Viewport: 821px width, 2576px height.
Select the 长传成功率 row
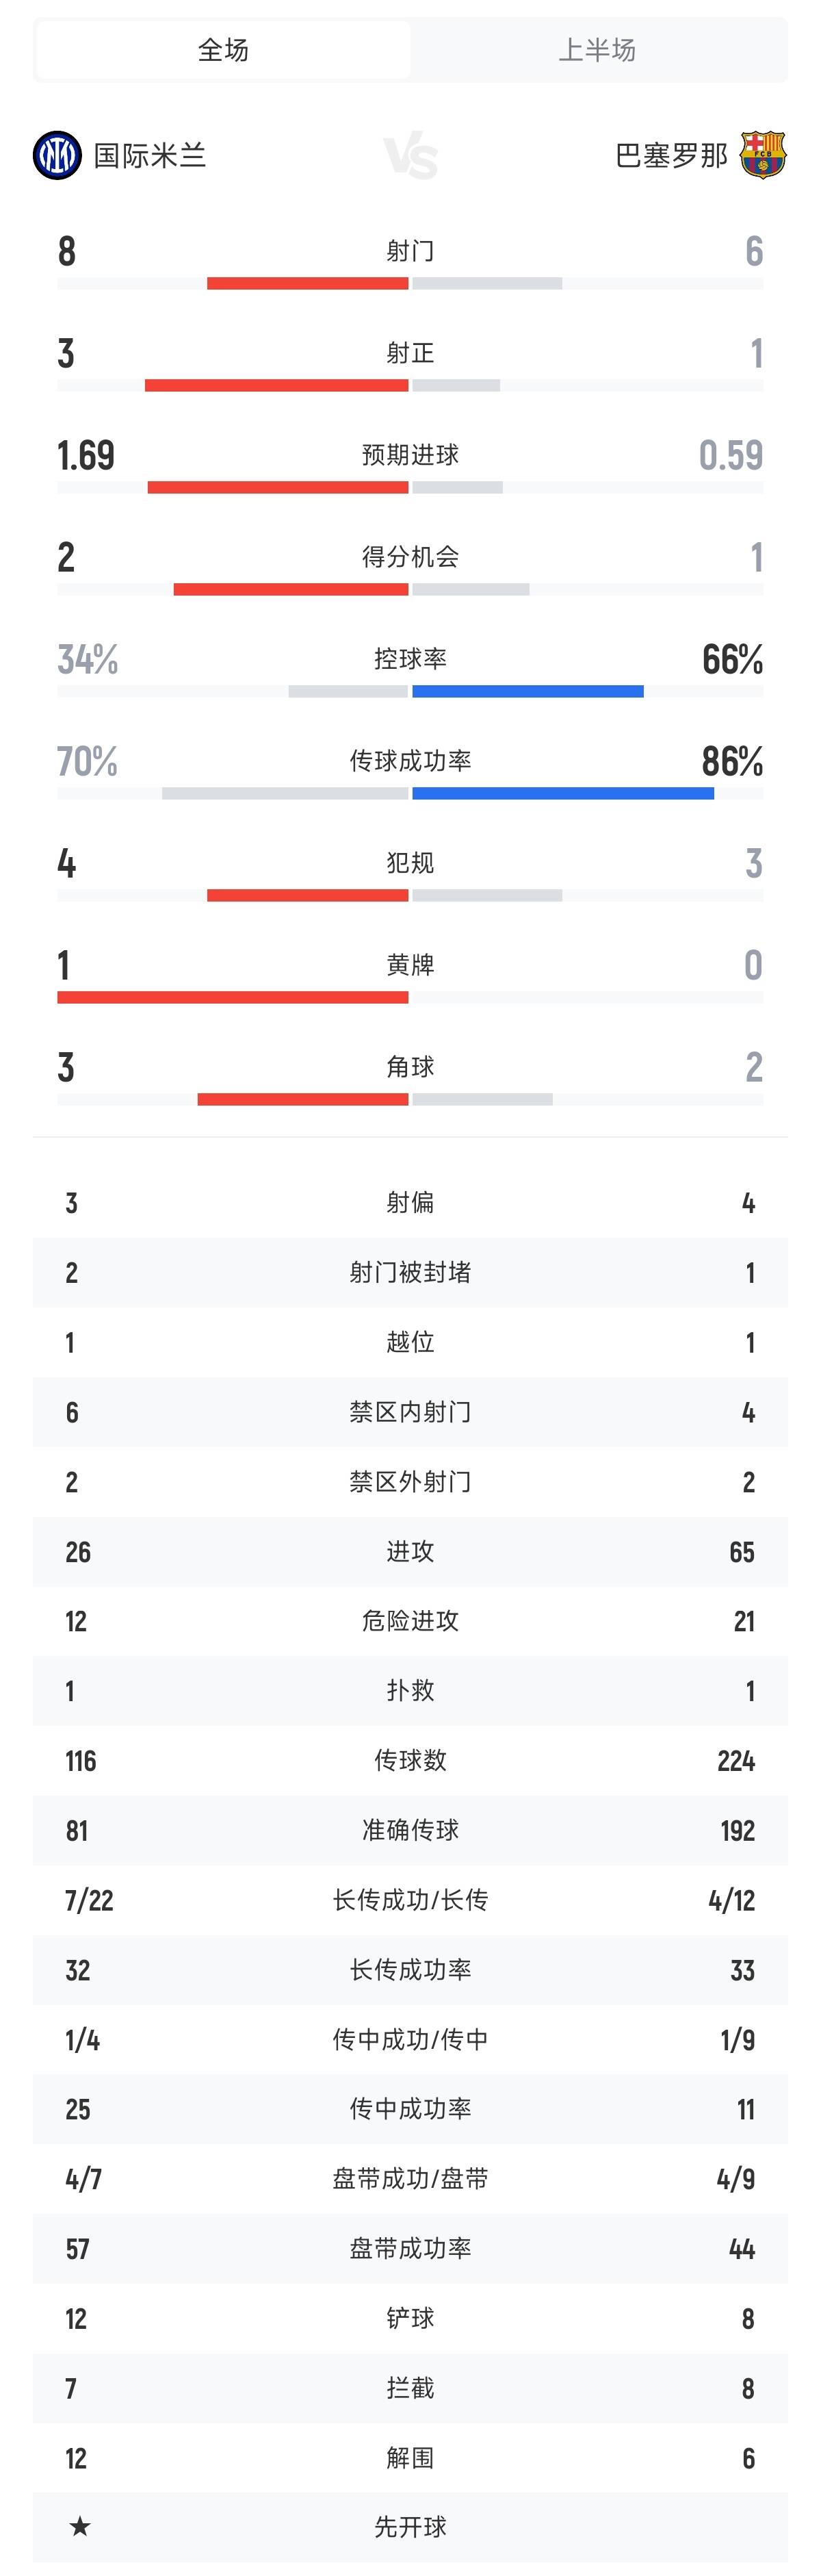[x=410, y=1970]
